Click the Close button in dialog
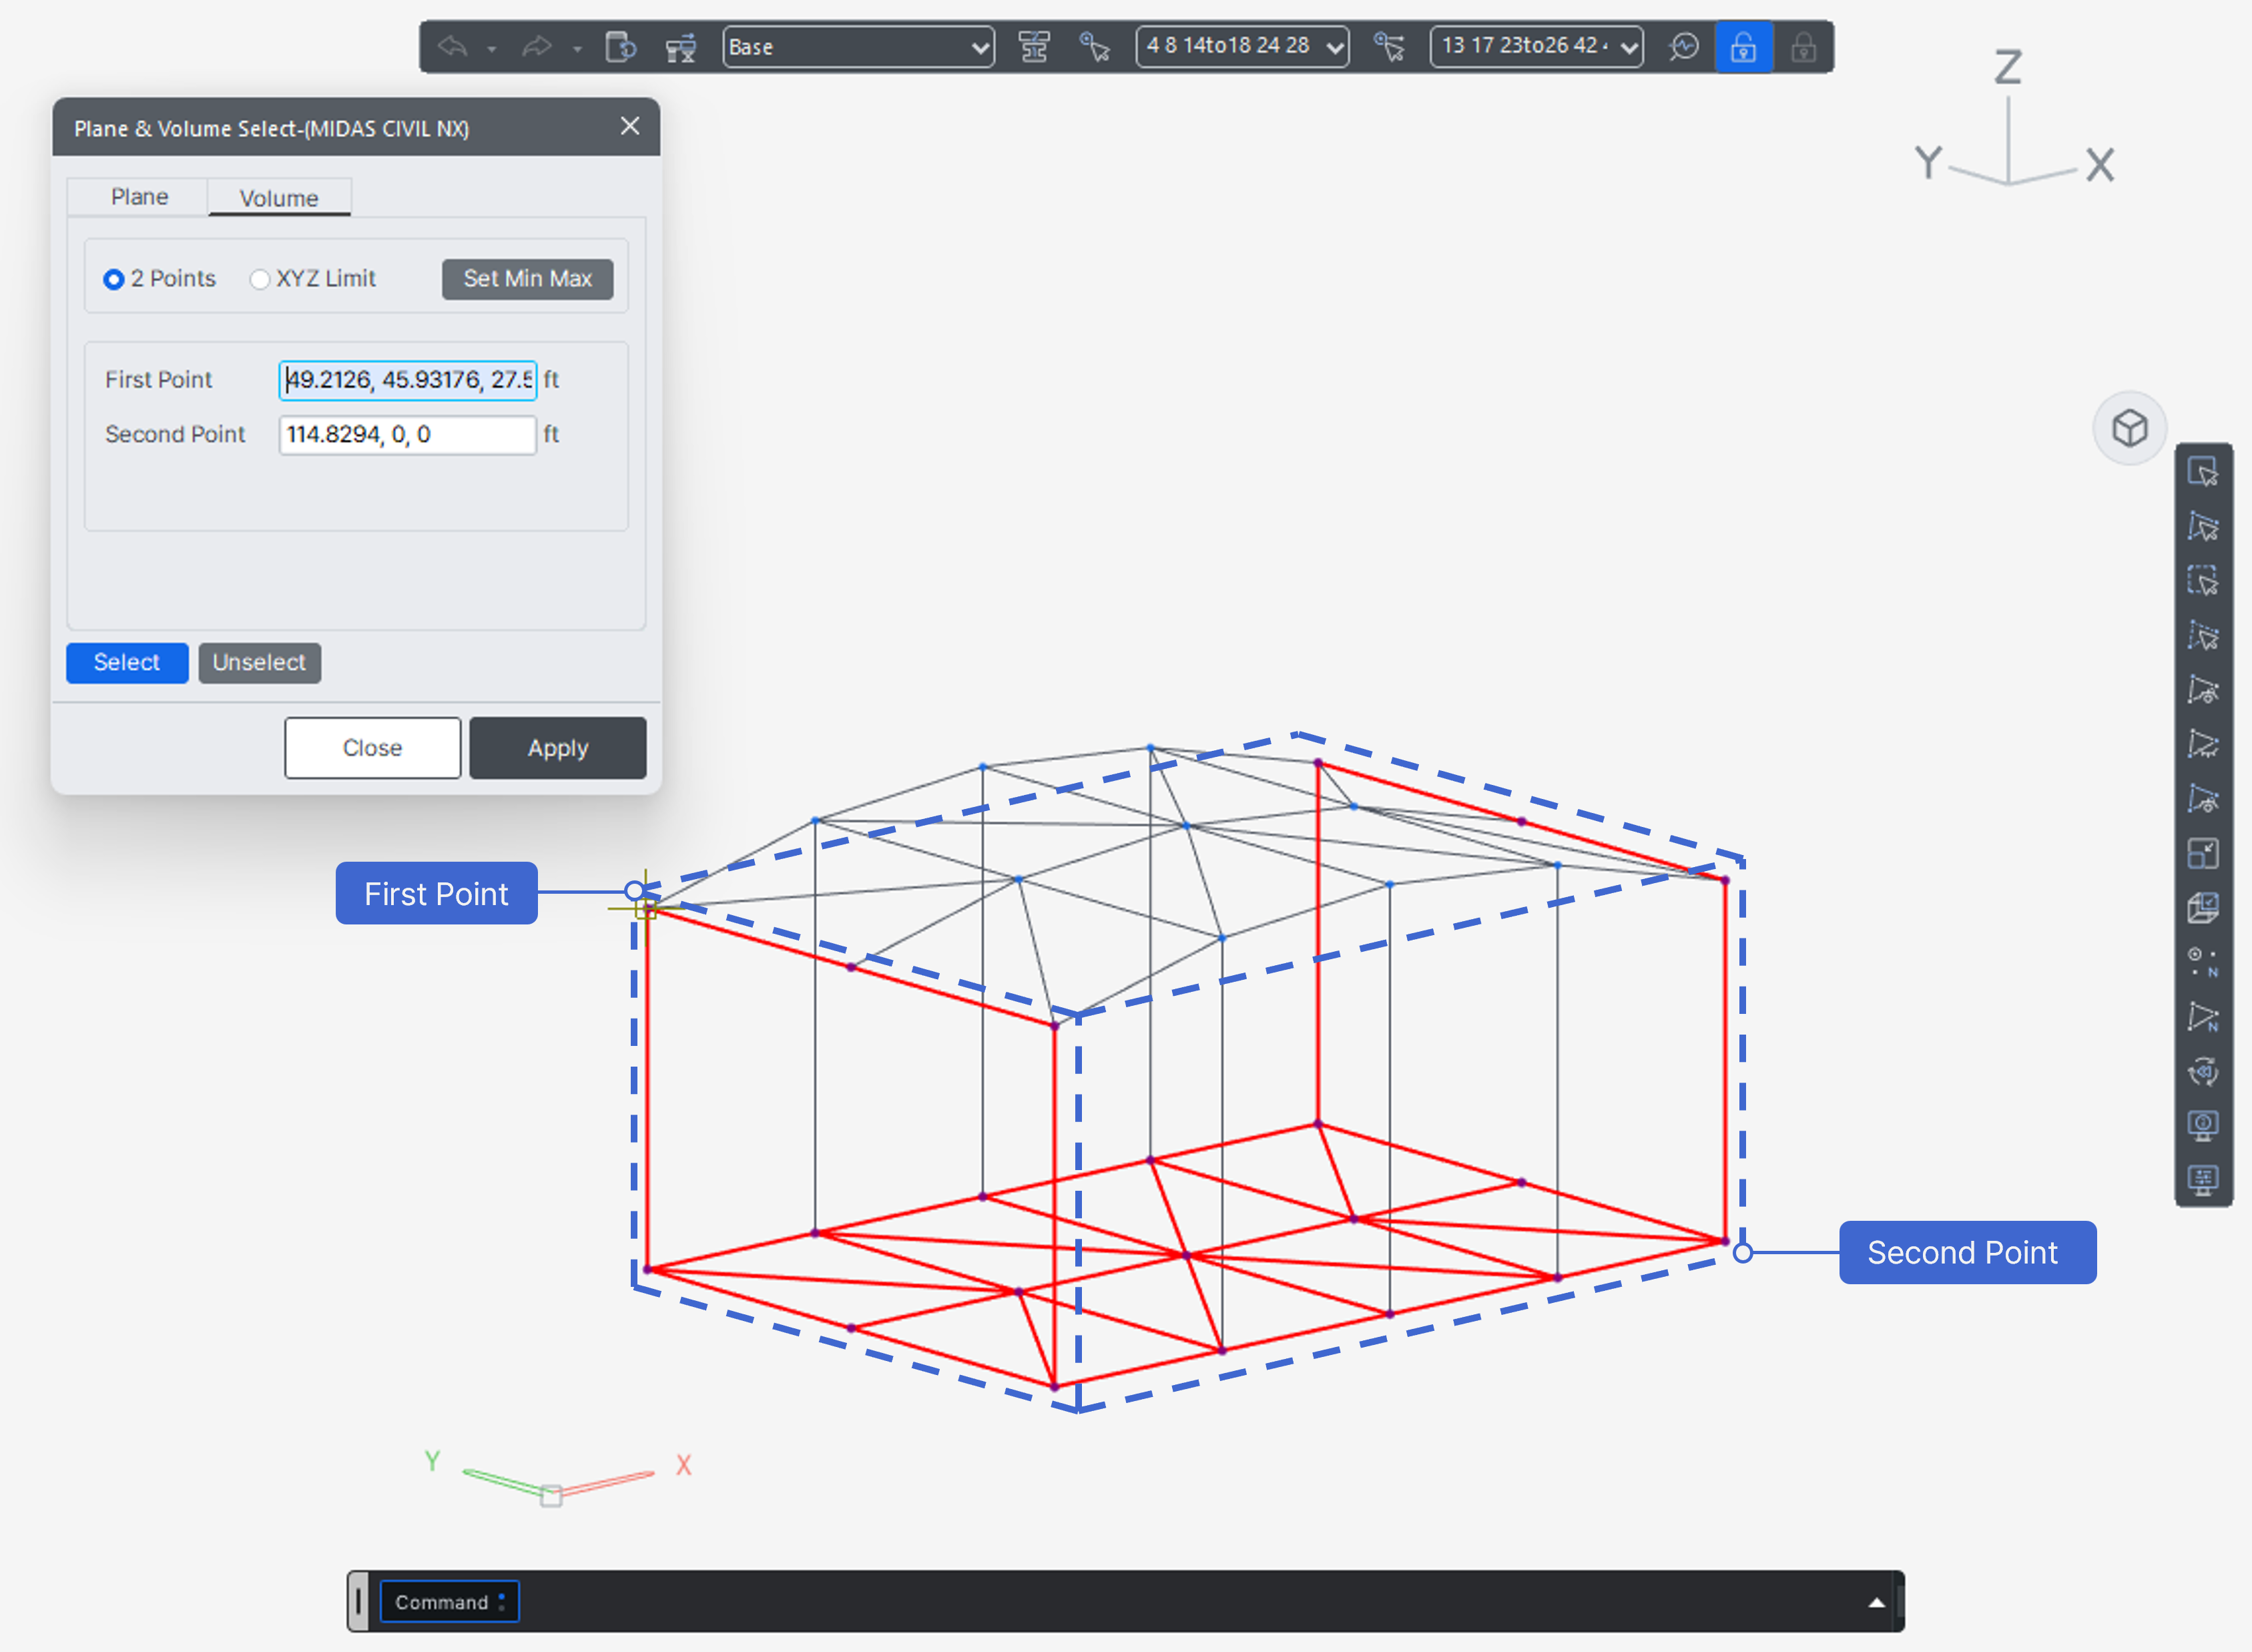 tap(372, 748)
